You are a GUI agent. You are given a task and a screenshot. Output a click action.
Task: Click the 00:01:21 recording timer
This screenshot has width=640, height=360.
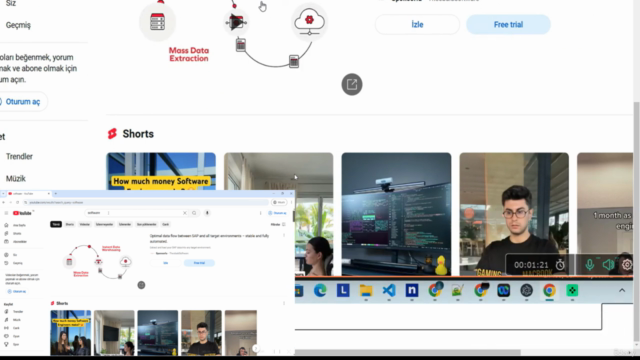531,265
